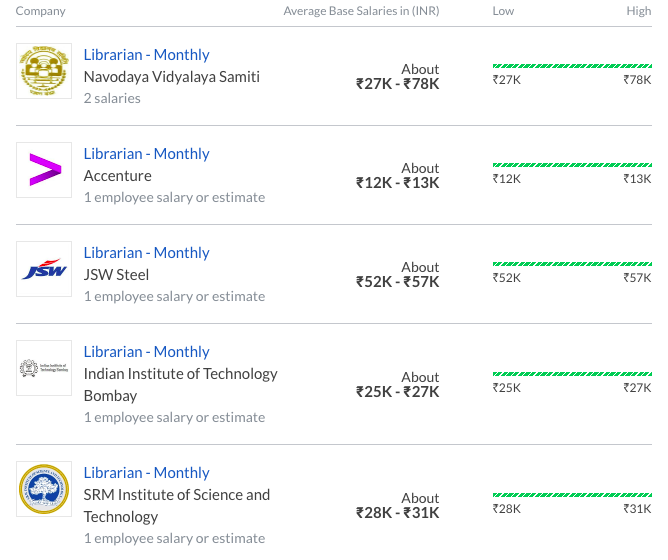Click the JSW Steel salary range bar

(x=571, y=264)
